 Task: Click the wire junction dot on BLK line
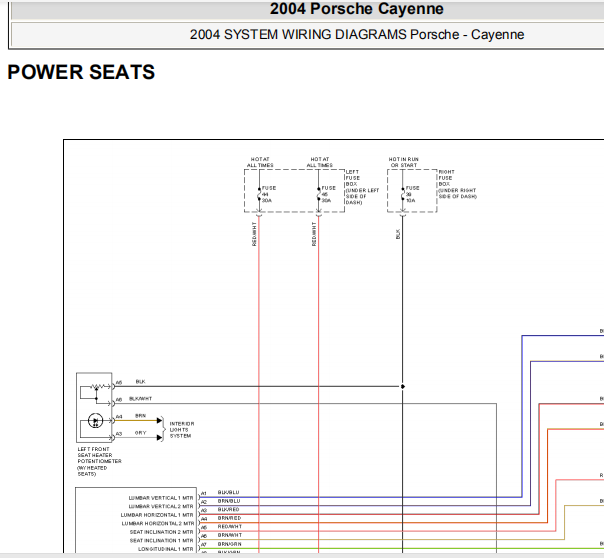[x=403, y=386]
